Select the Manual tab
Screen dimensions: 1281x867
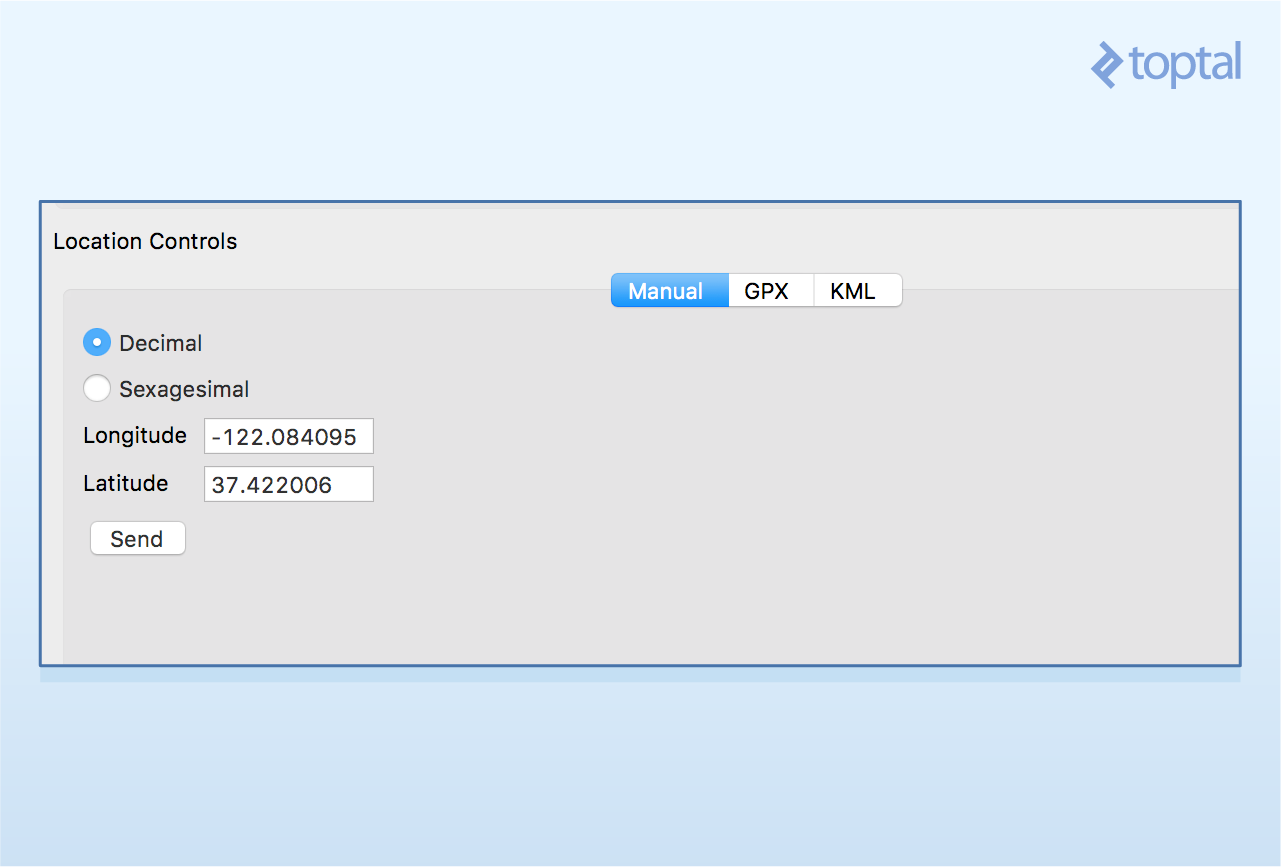pos(669,290)
